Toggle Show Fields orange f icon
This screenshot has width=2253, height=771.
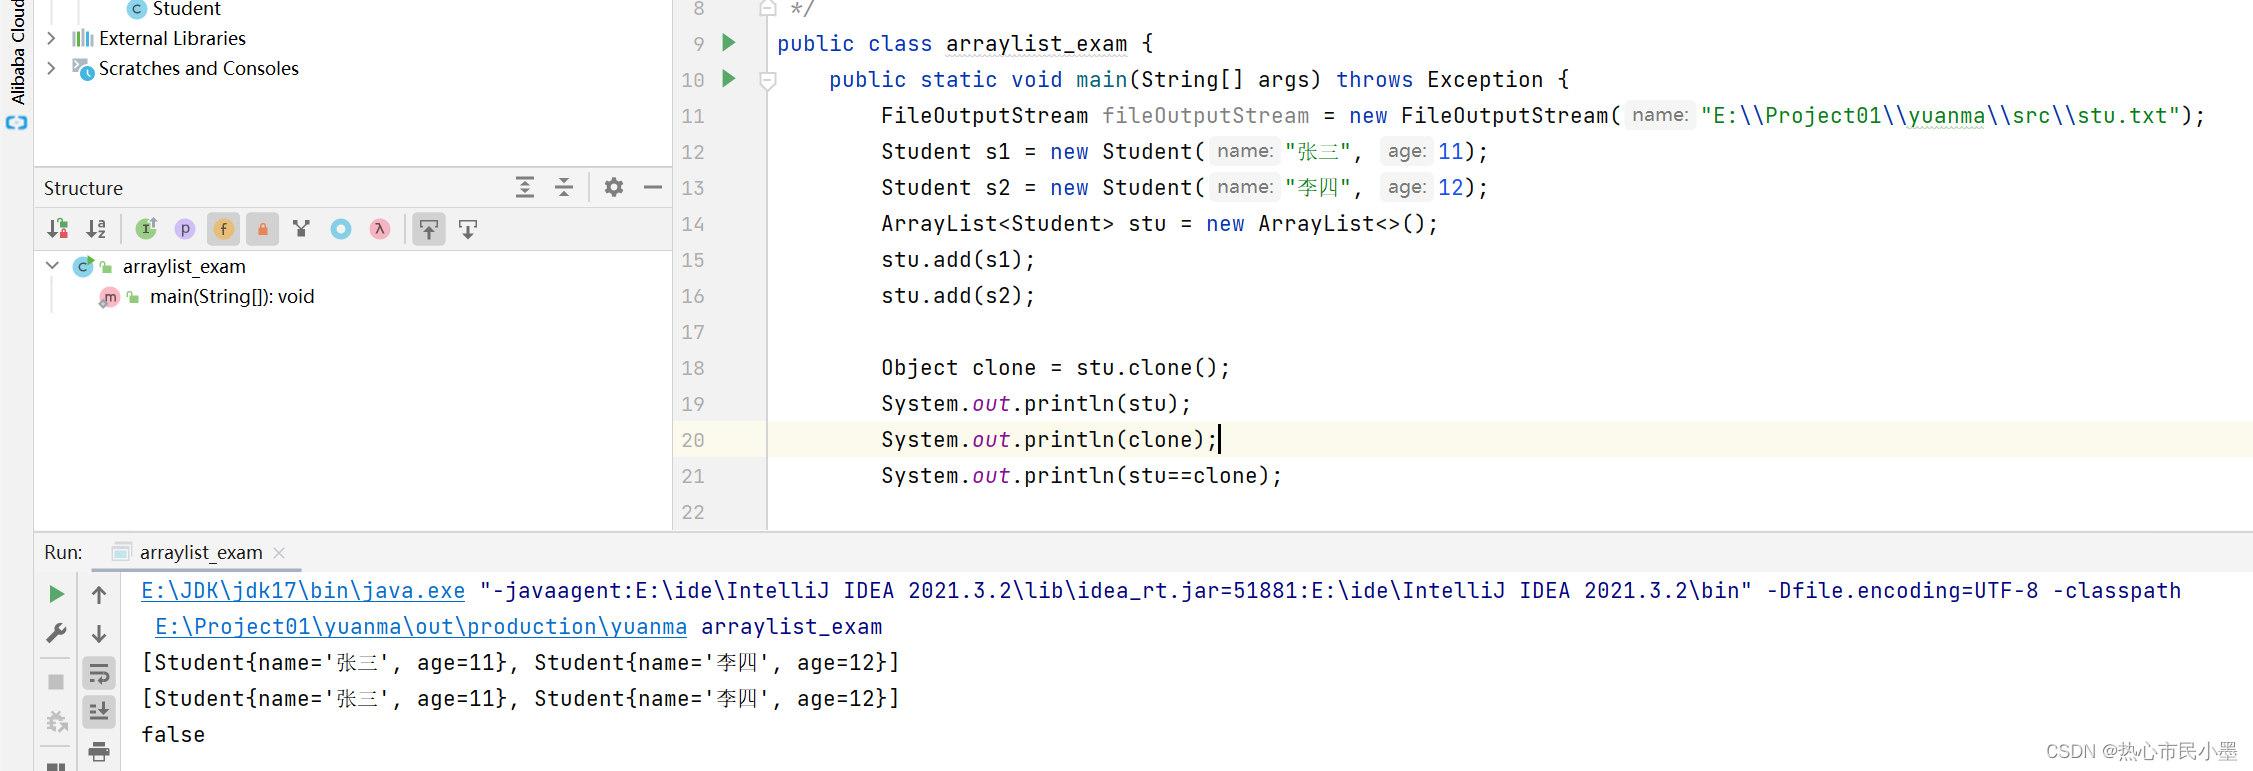(224, 229)
